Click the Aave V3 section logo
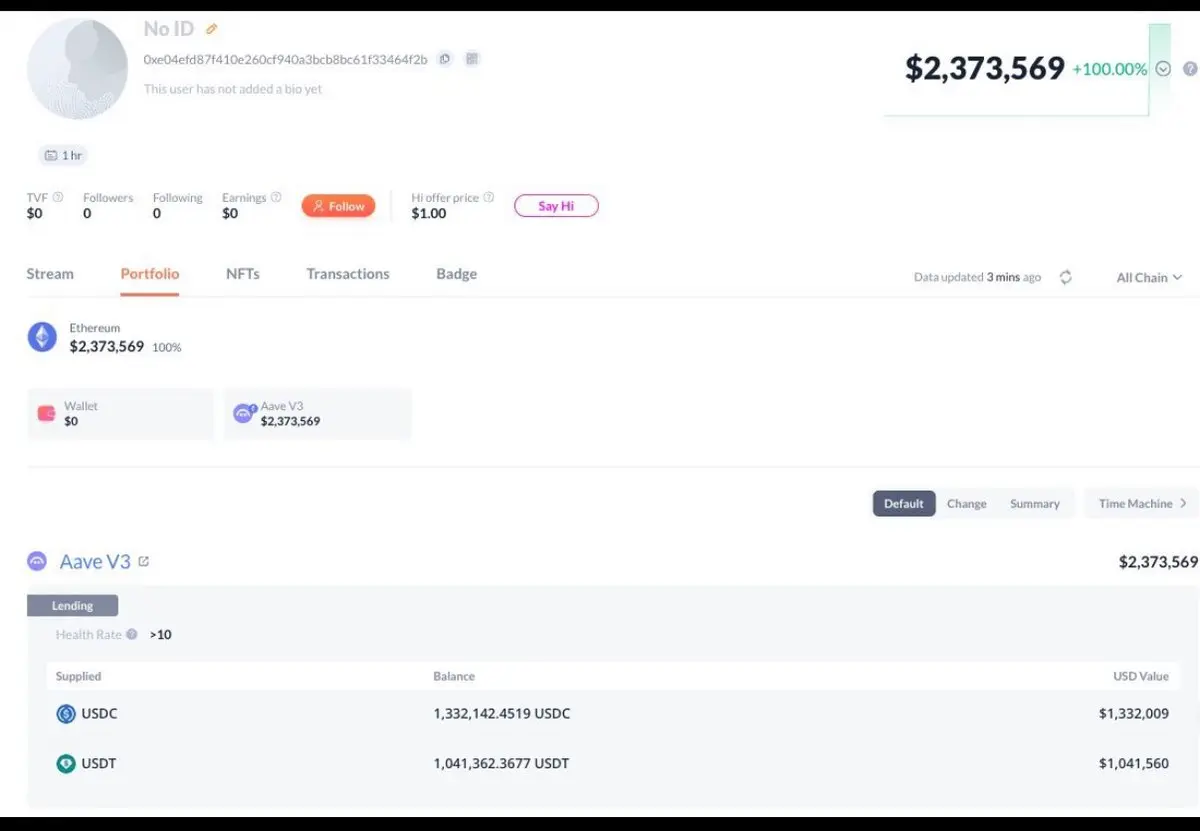This screenshot has height=831, width=1200. [x=37, y=561]
